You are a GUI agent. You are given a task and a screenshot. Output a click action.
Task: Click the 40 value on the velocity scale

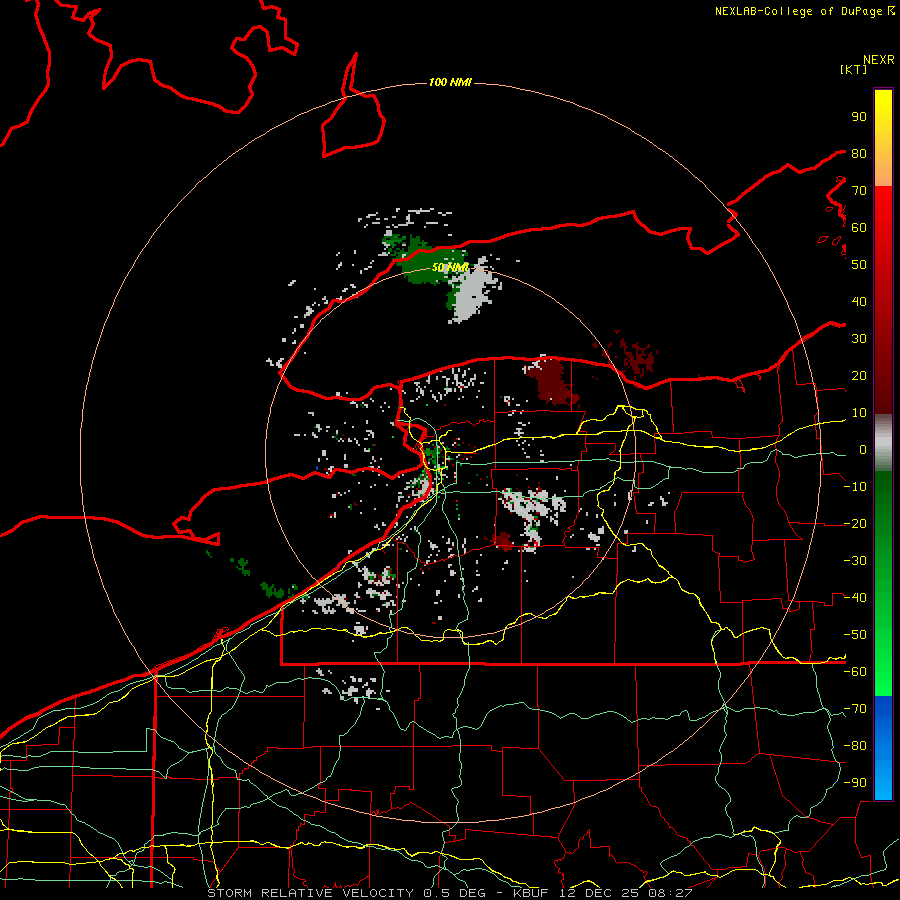859,302
